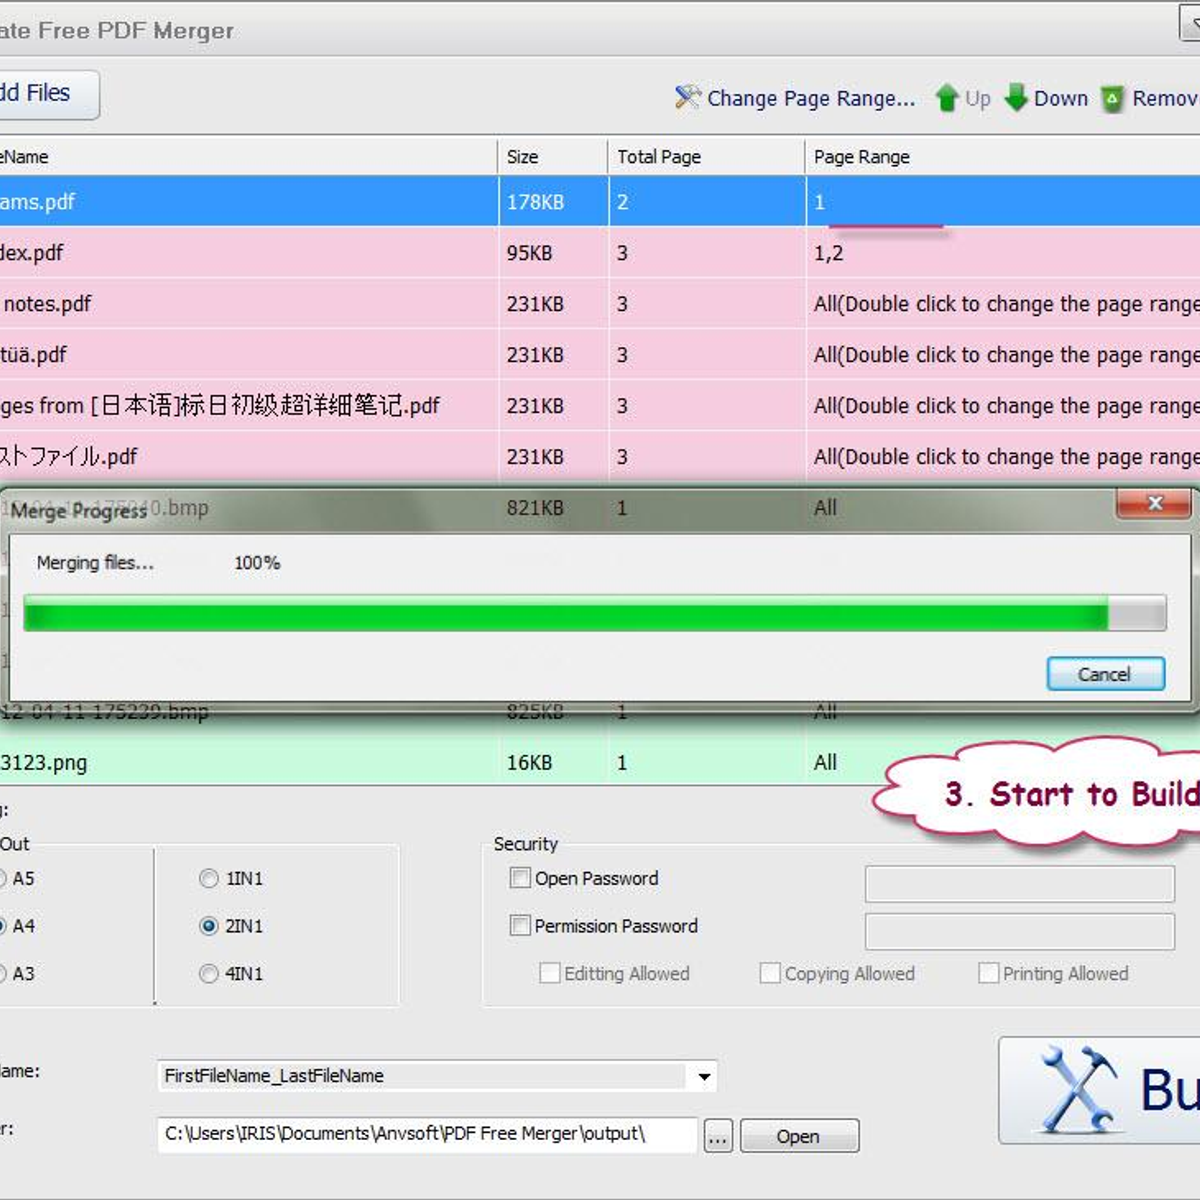The image size is (1200, 1200).
Task: Click the Add Files button
Action: coord(49,94)
